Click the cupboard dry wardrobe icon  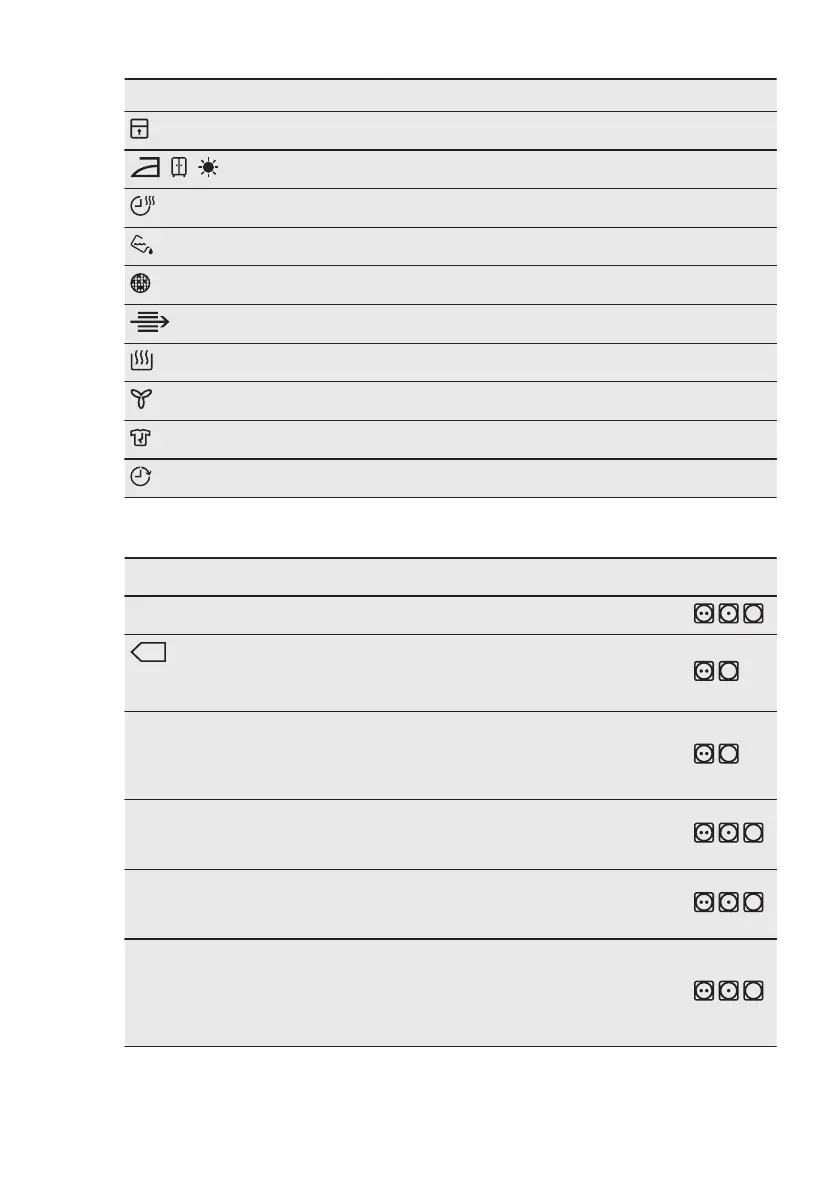click(x=181, y=167)
